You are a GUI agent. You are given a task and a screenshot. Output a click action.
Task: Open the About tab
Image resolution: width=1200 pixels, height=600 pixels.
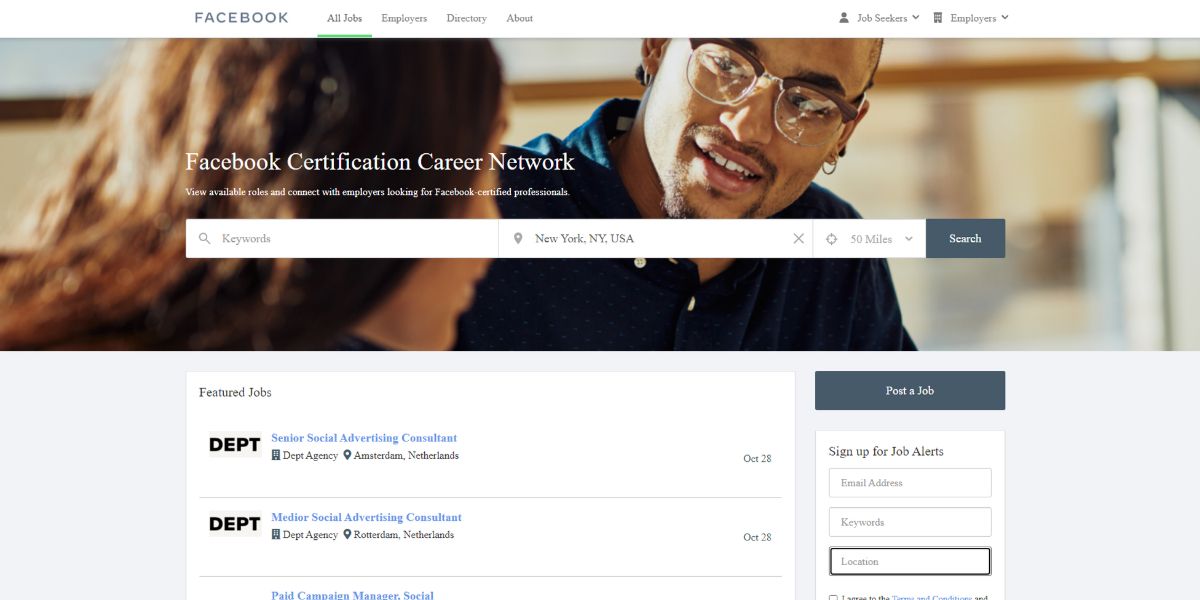click(520, 18)
